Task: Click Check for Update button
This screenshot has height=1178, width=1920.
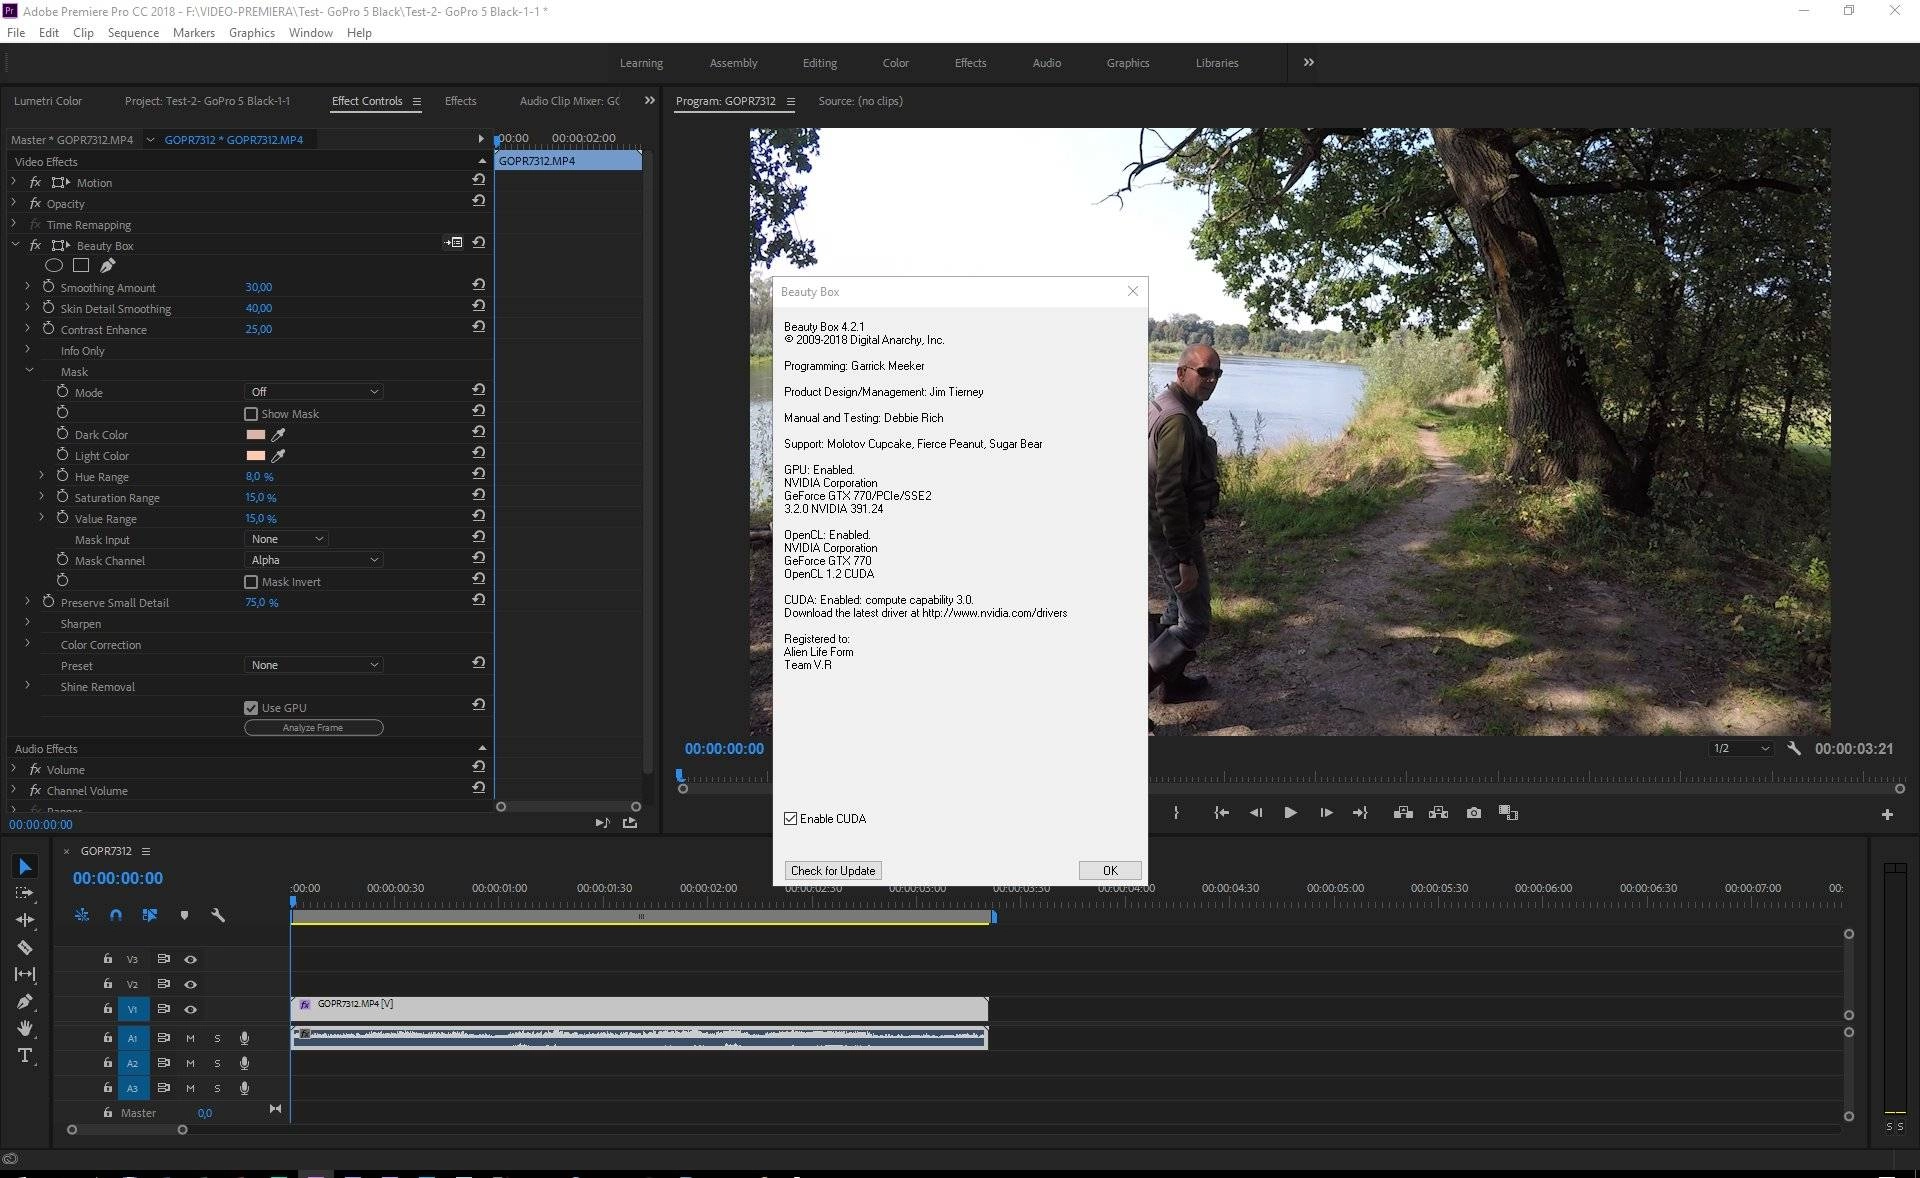Action: click(x=833, y=871)
